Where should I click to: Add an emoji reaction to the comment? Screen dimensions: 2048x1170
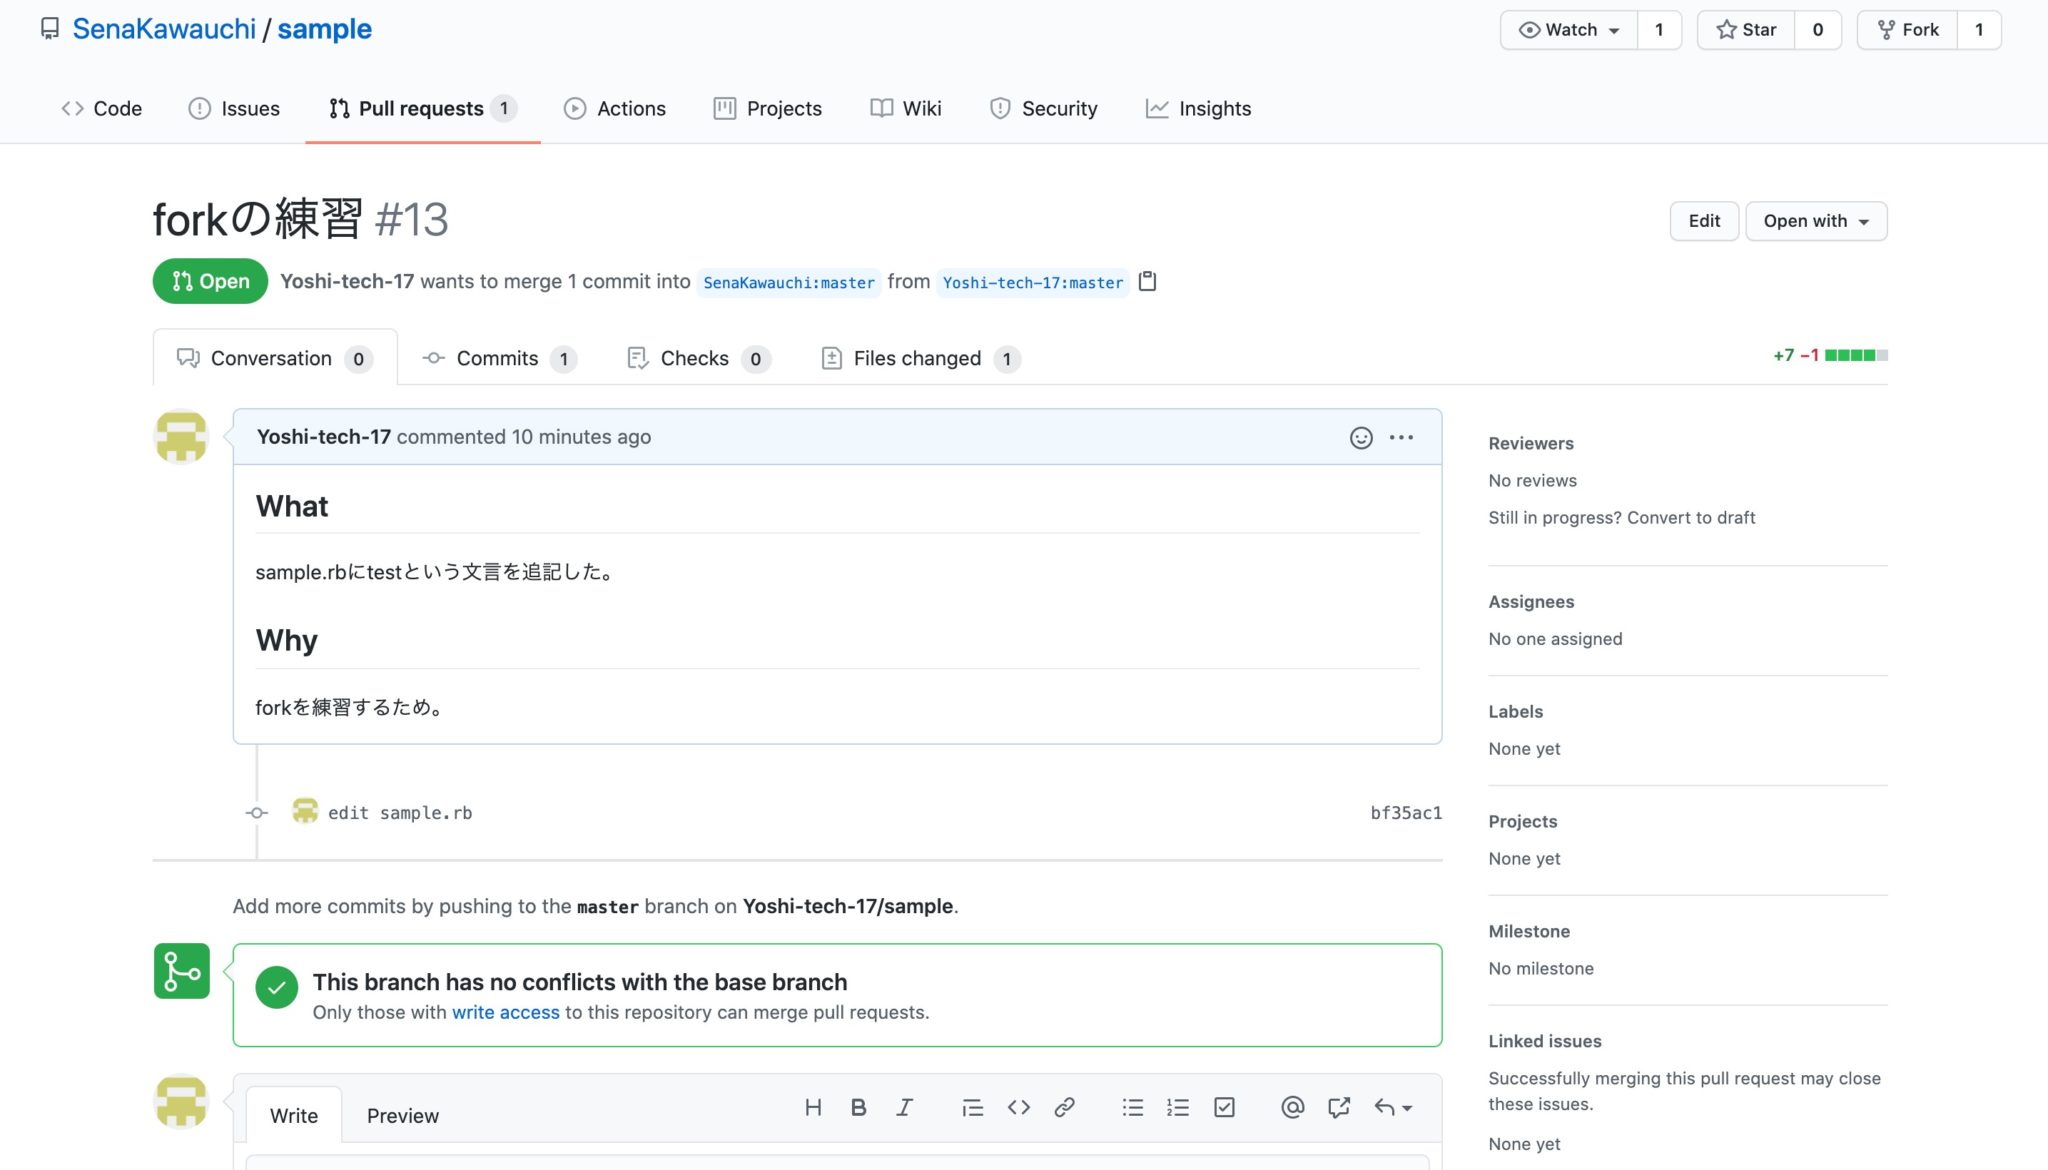pyautogui.click(x=1360, y=437)
